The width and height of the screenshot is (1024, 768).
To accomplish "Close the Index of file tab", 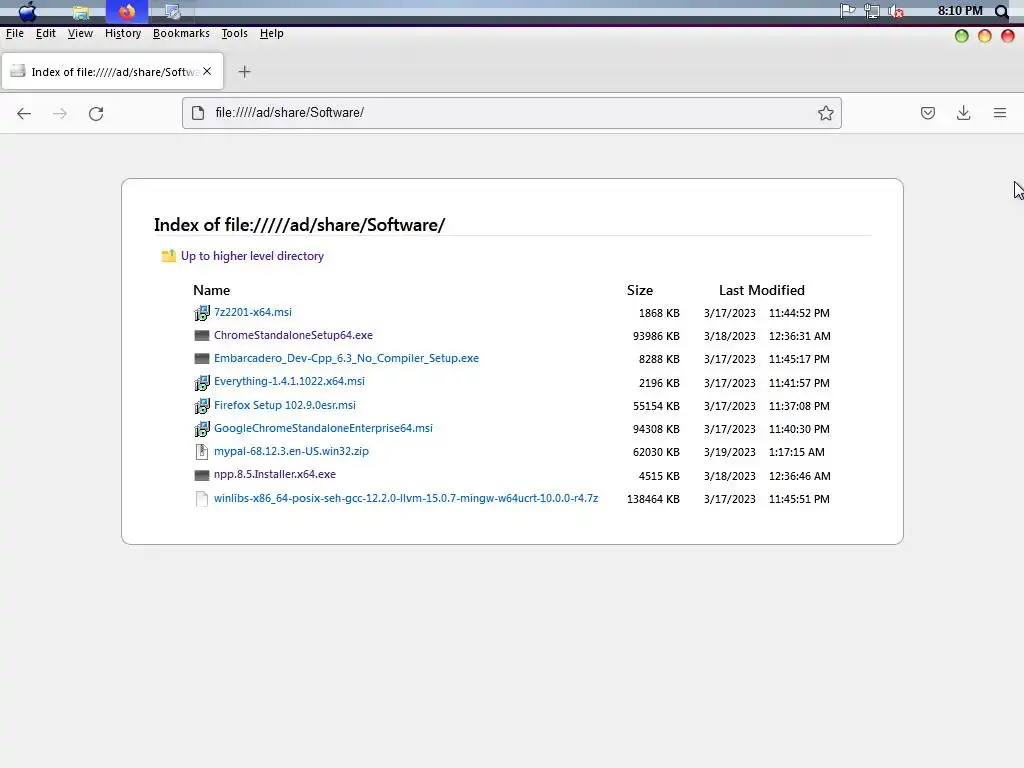I will 207,71.
